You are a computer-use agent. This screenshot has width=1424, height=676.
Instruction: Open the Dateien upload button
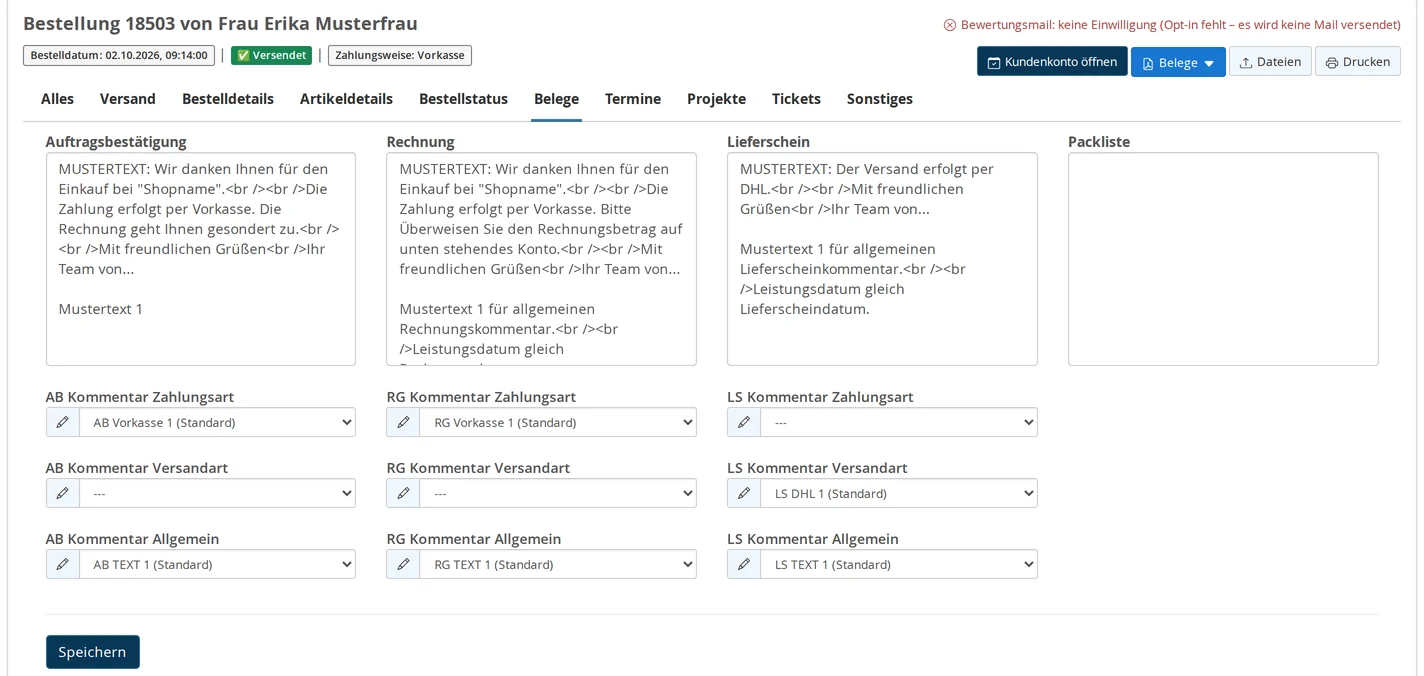(x=1270, y=62)
